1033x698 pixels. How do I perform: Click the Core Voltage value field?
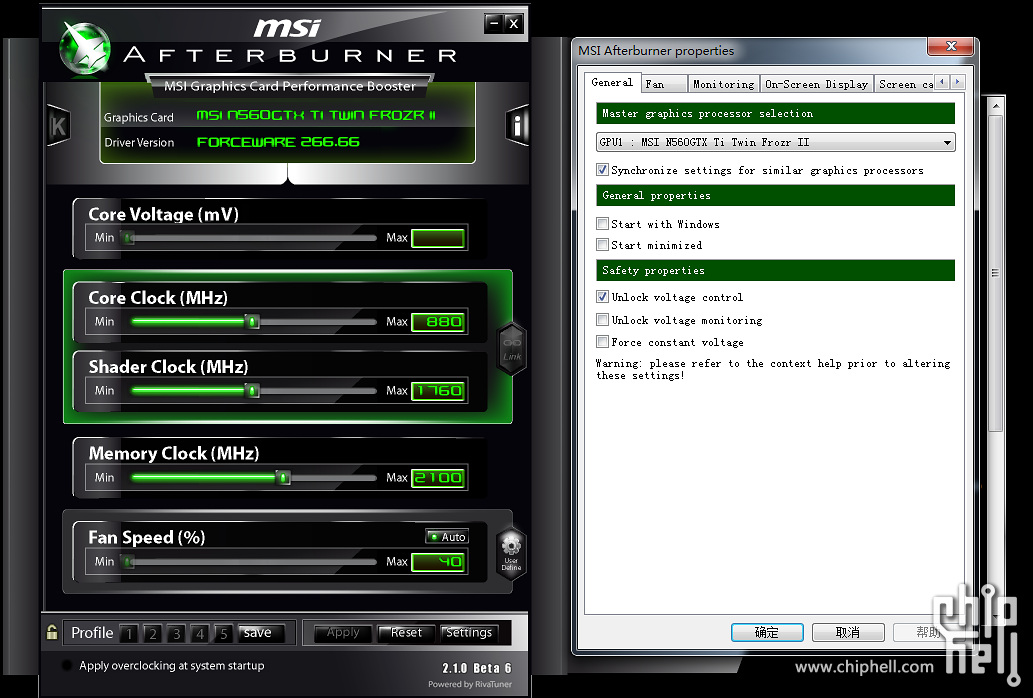click(x=438, y=238)
